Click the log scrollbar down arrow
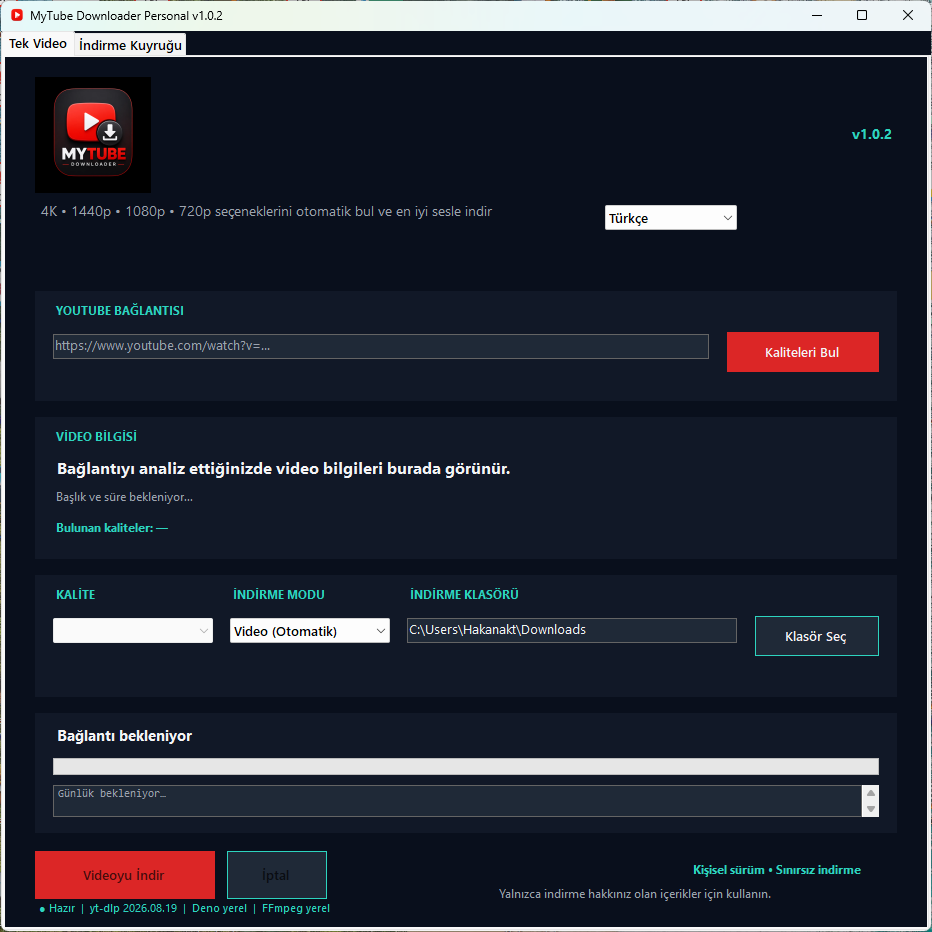 pyautogui.click(x=870, y=809)
